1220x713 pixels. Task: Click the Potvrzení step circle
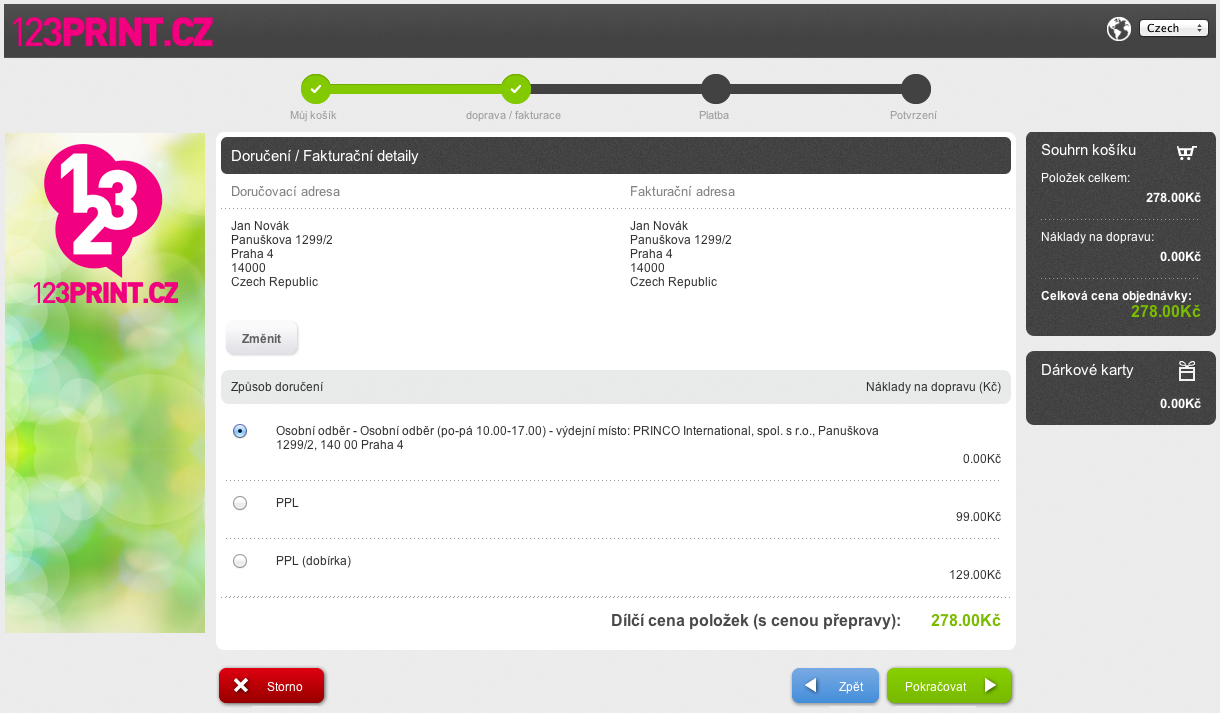(x=915, y=89)
